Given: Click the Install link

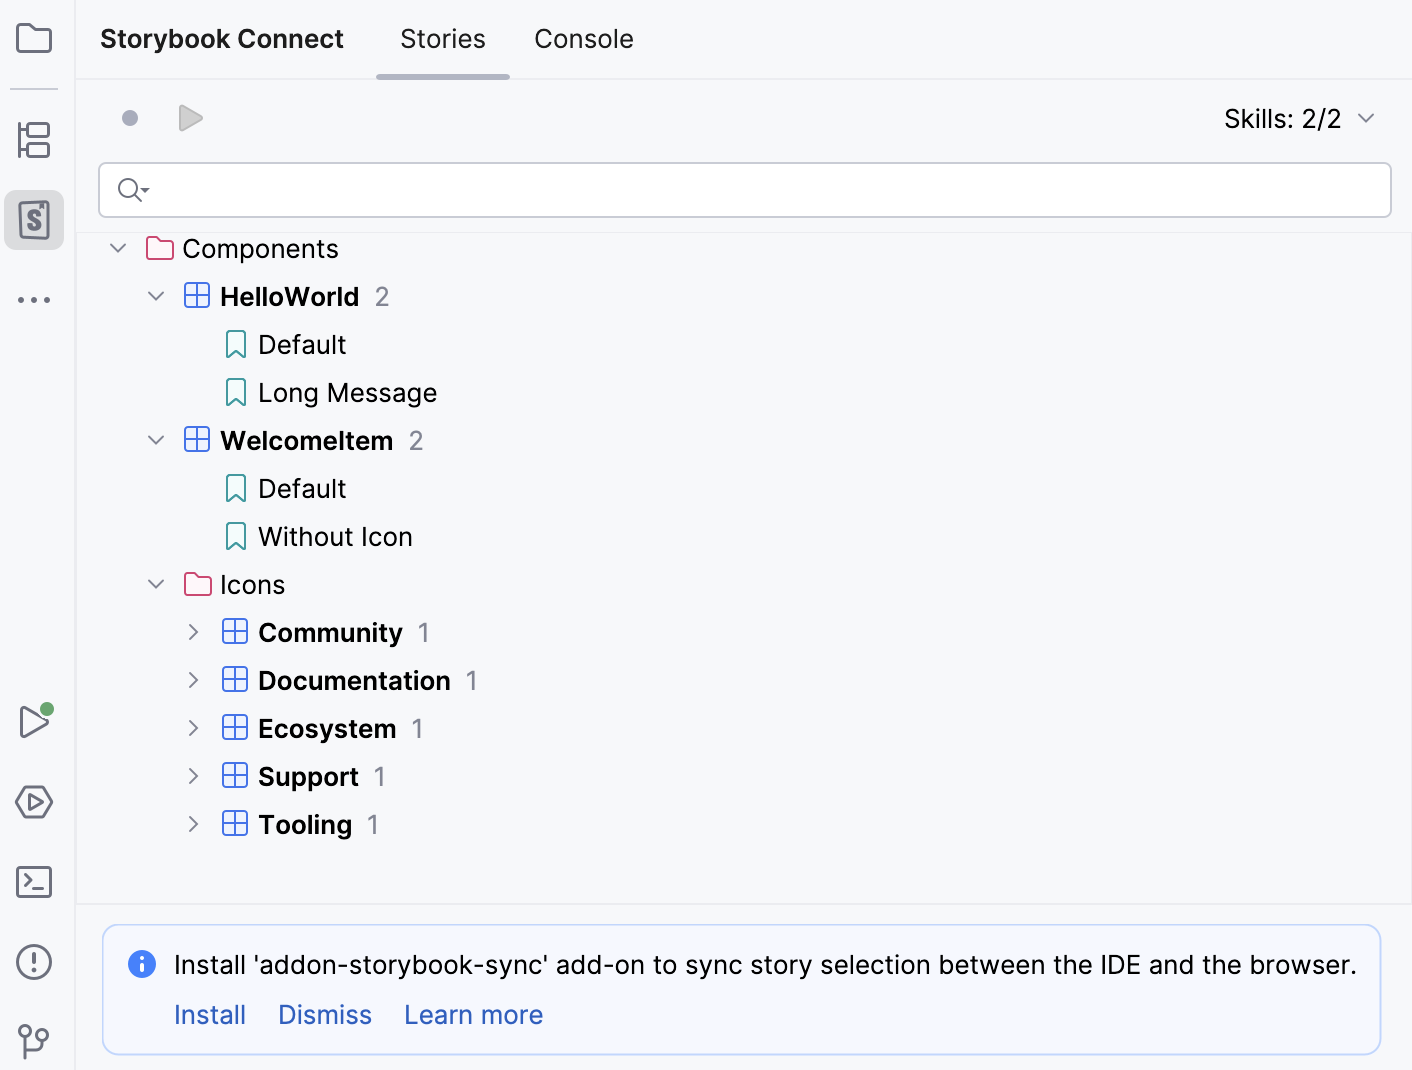Looking at the screenshot, I should click(x=210, y=1015).
